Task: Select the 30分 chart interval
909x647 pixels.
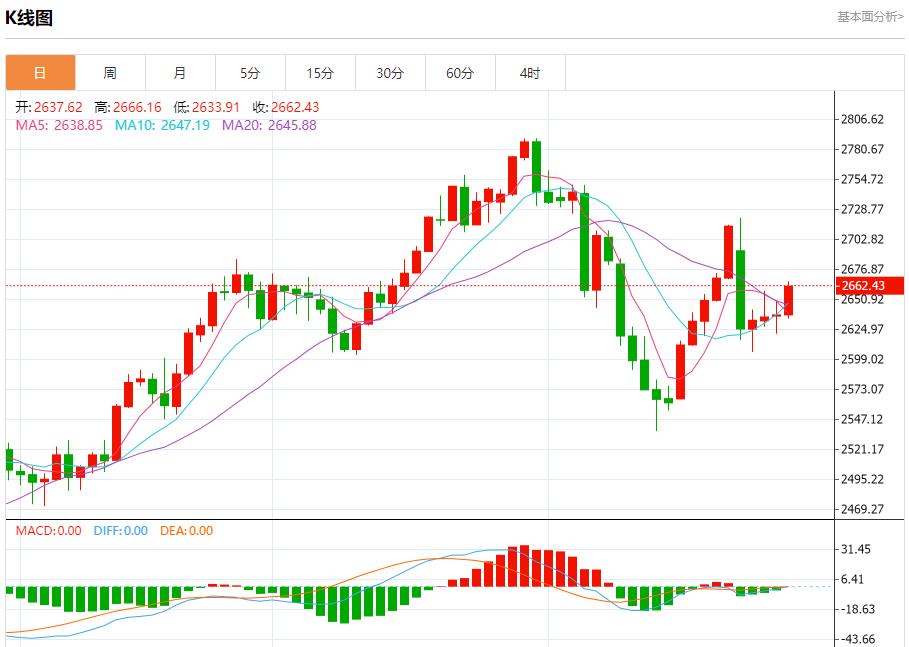Action: [390, 73]
